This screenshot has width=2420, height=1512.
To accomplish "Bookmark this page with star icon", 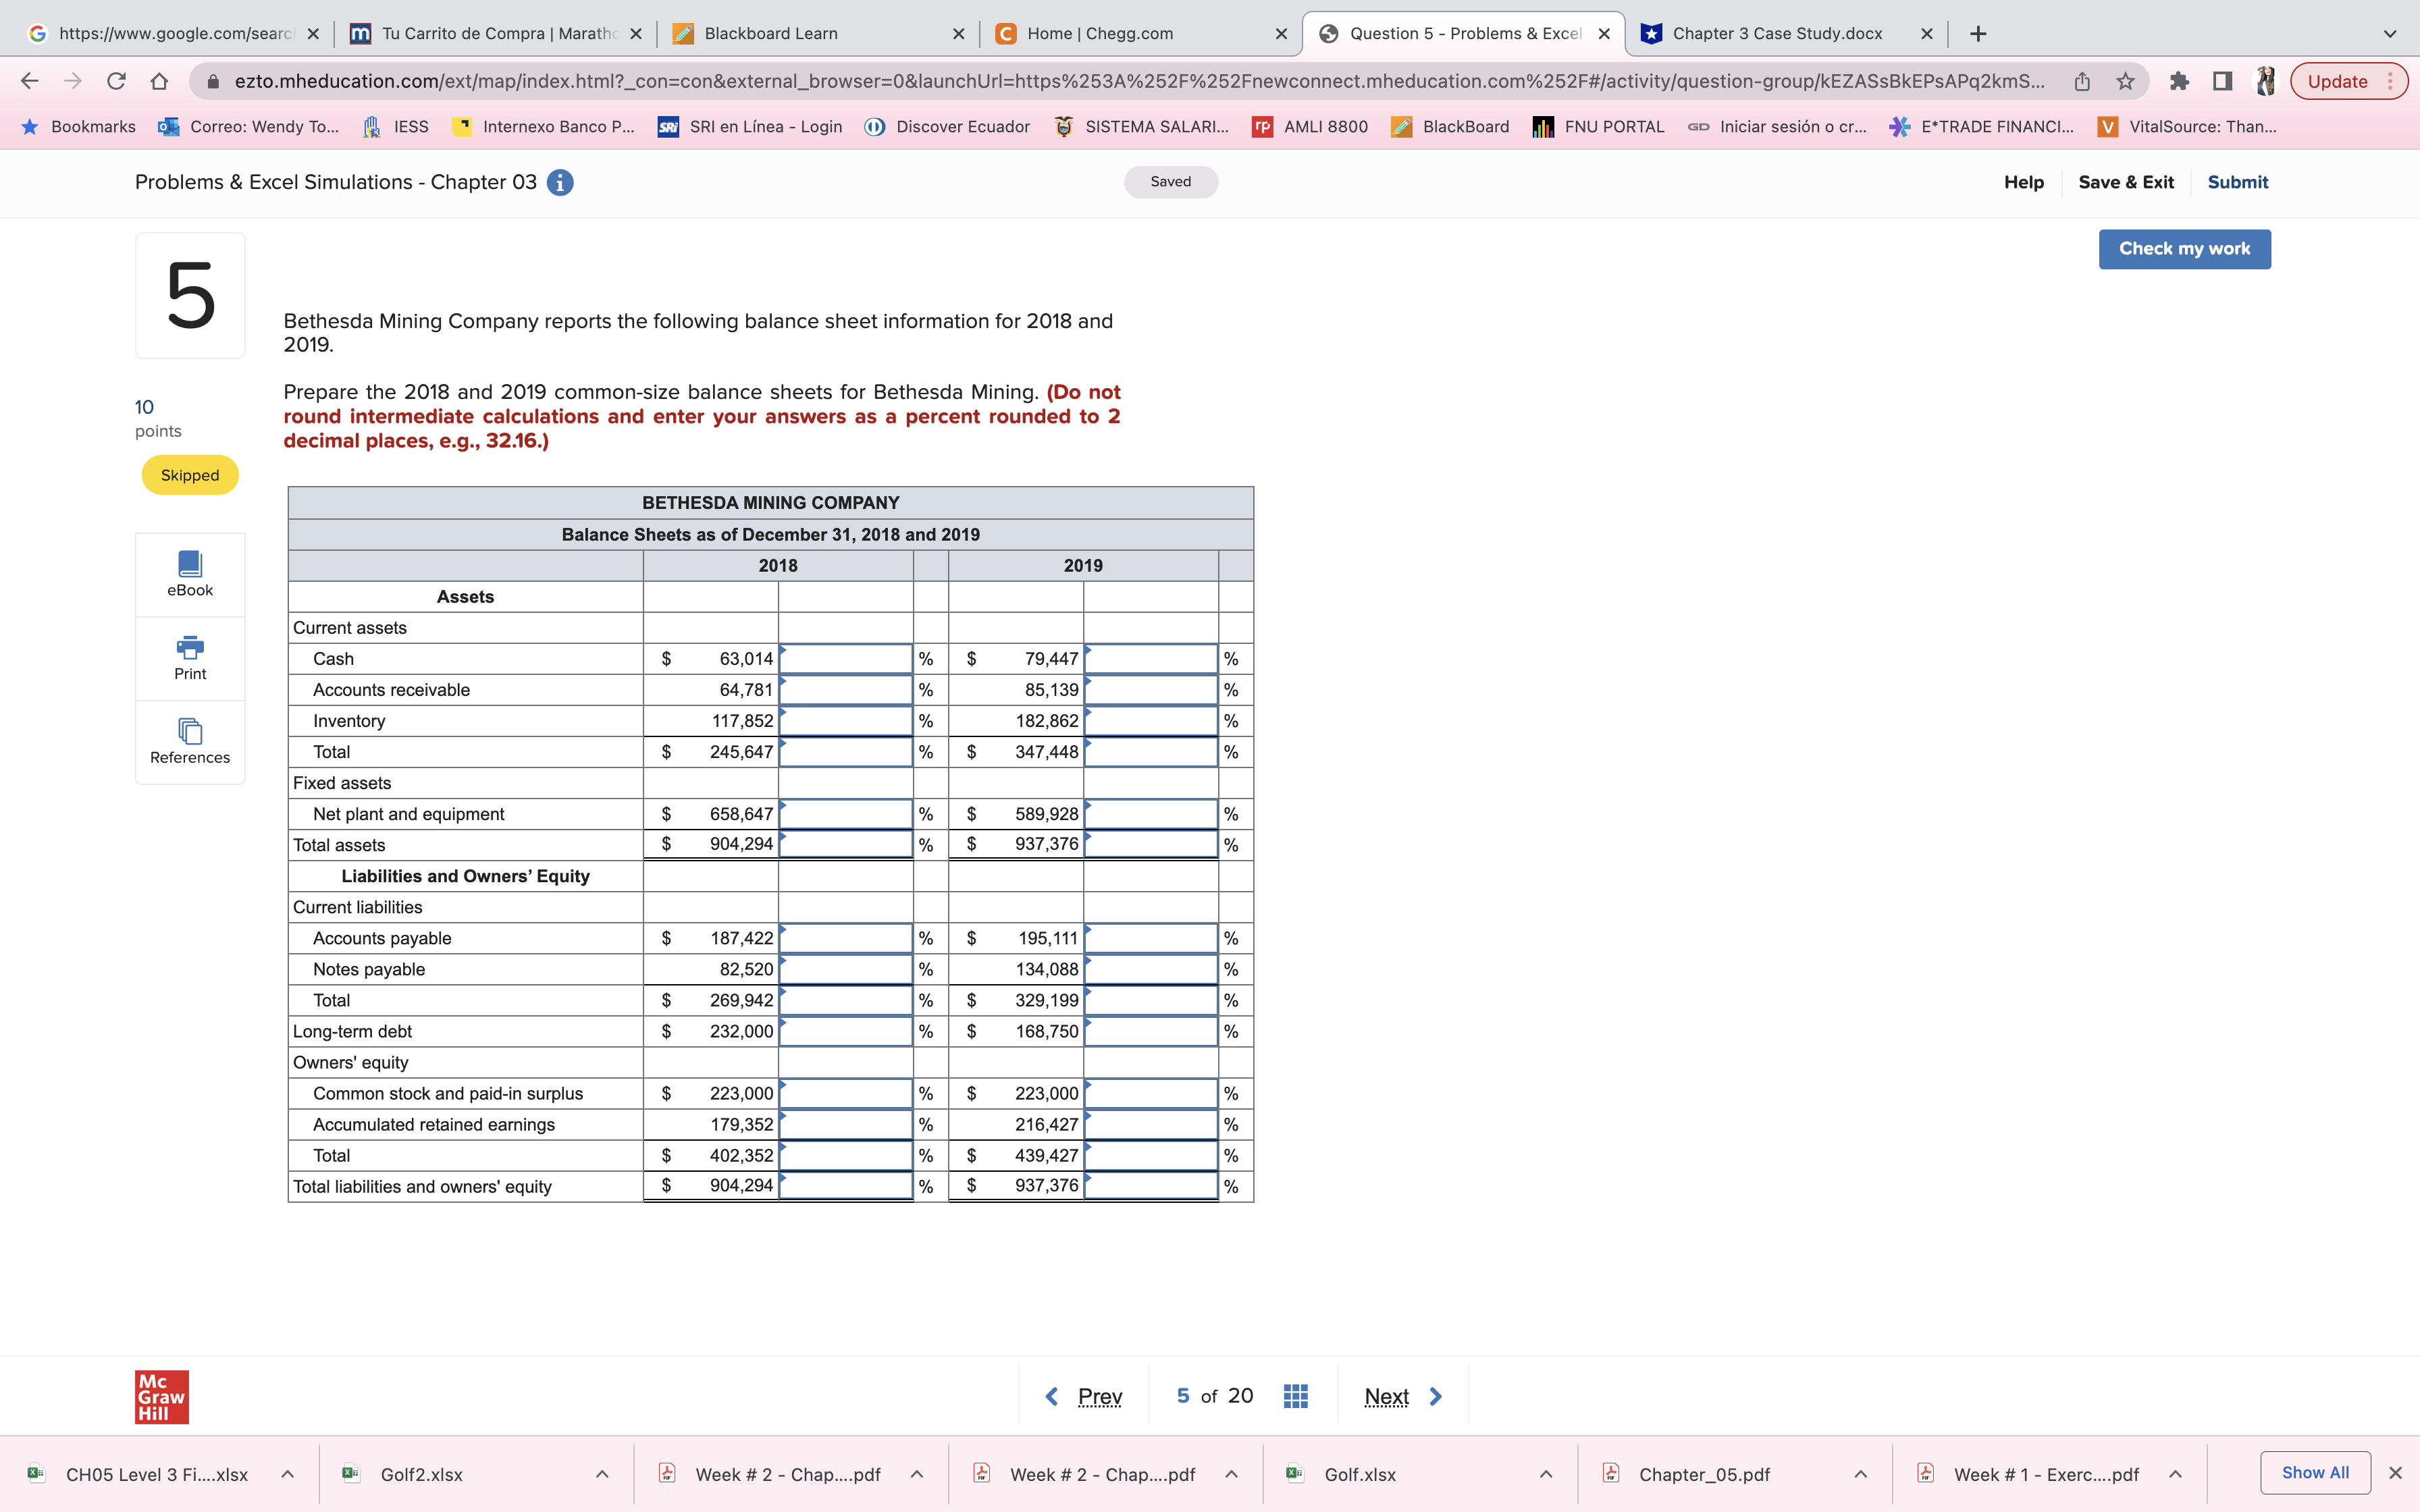I will (2125, 82).
